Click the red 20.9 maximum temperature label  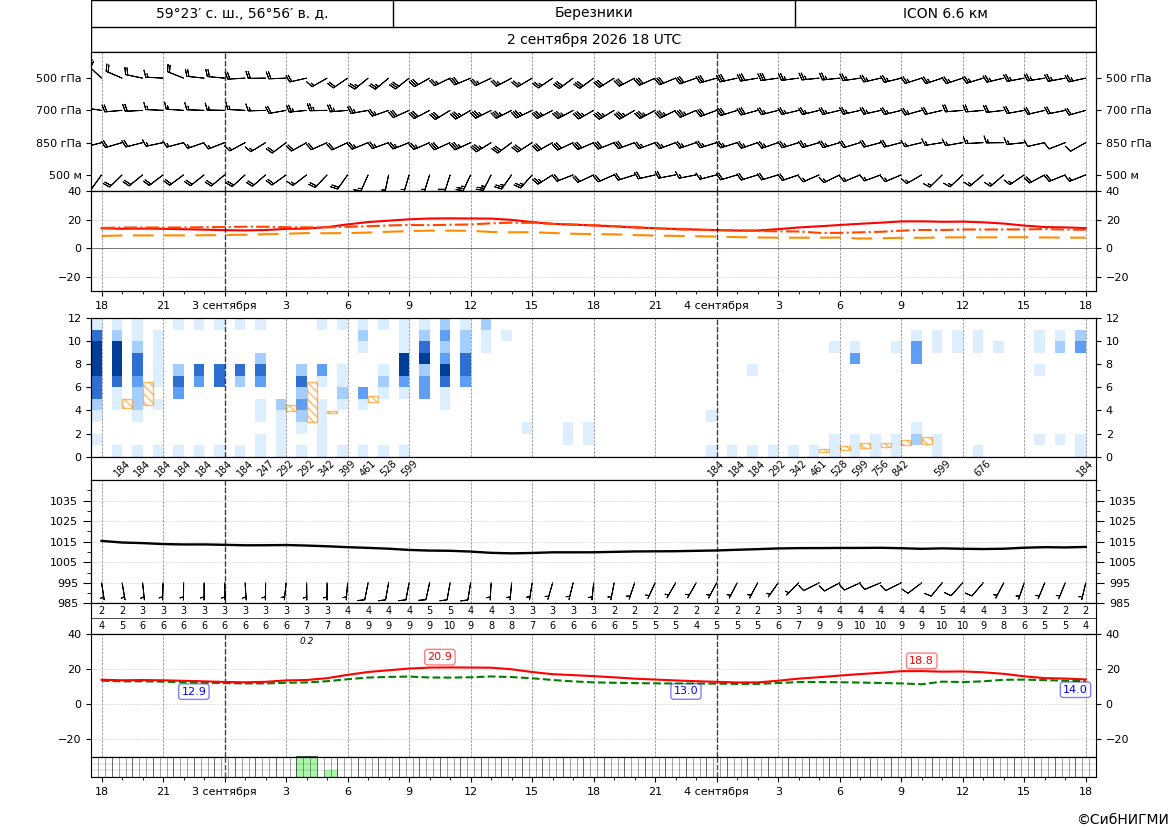tap(439, 656)
